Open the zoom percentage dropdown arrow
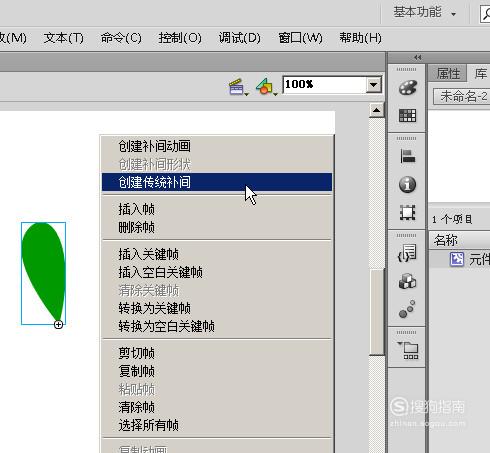The image size is (490, 453). tap(373, 85)
